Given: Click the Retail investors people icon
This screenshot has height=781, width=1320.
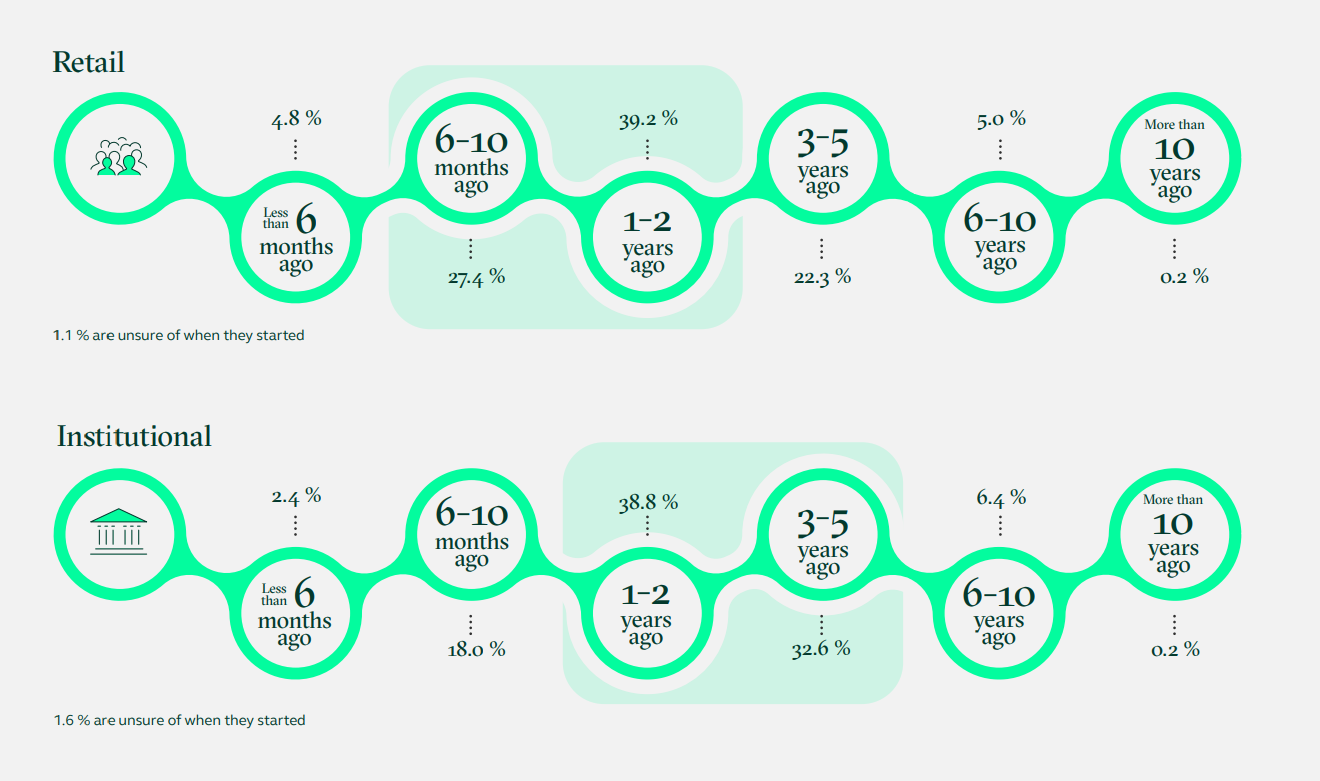Looking at the screenshot, I should 119,158.
